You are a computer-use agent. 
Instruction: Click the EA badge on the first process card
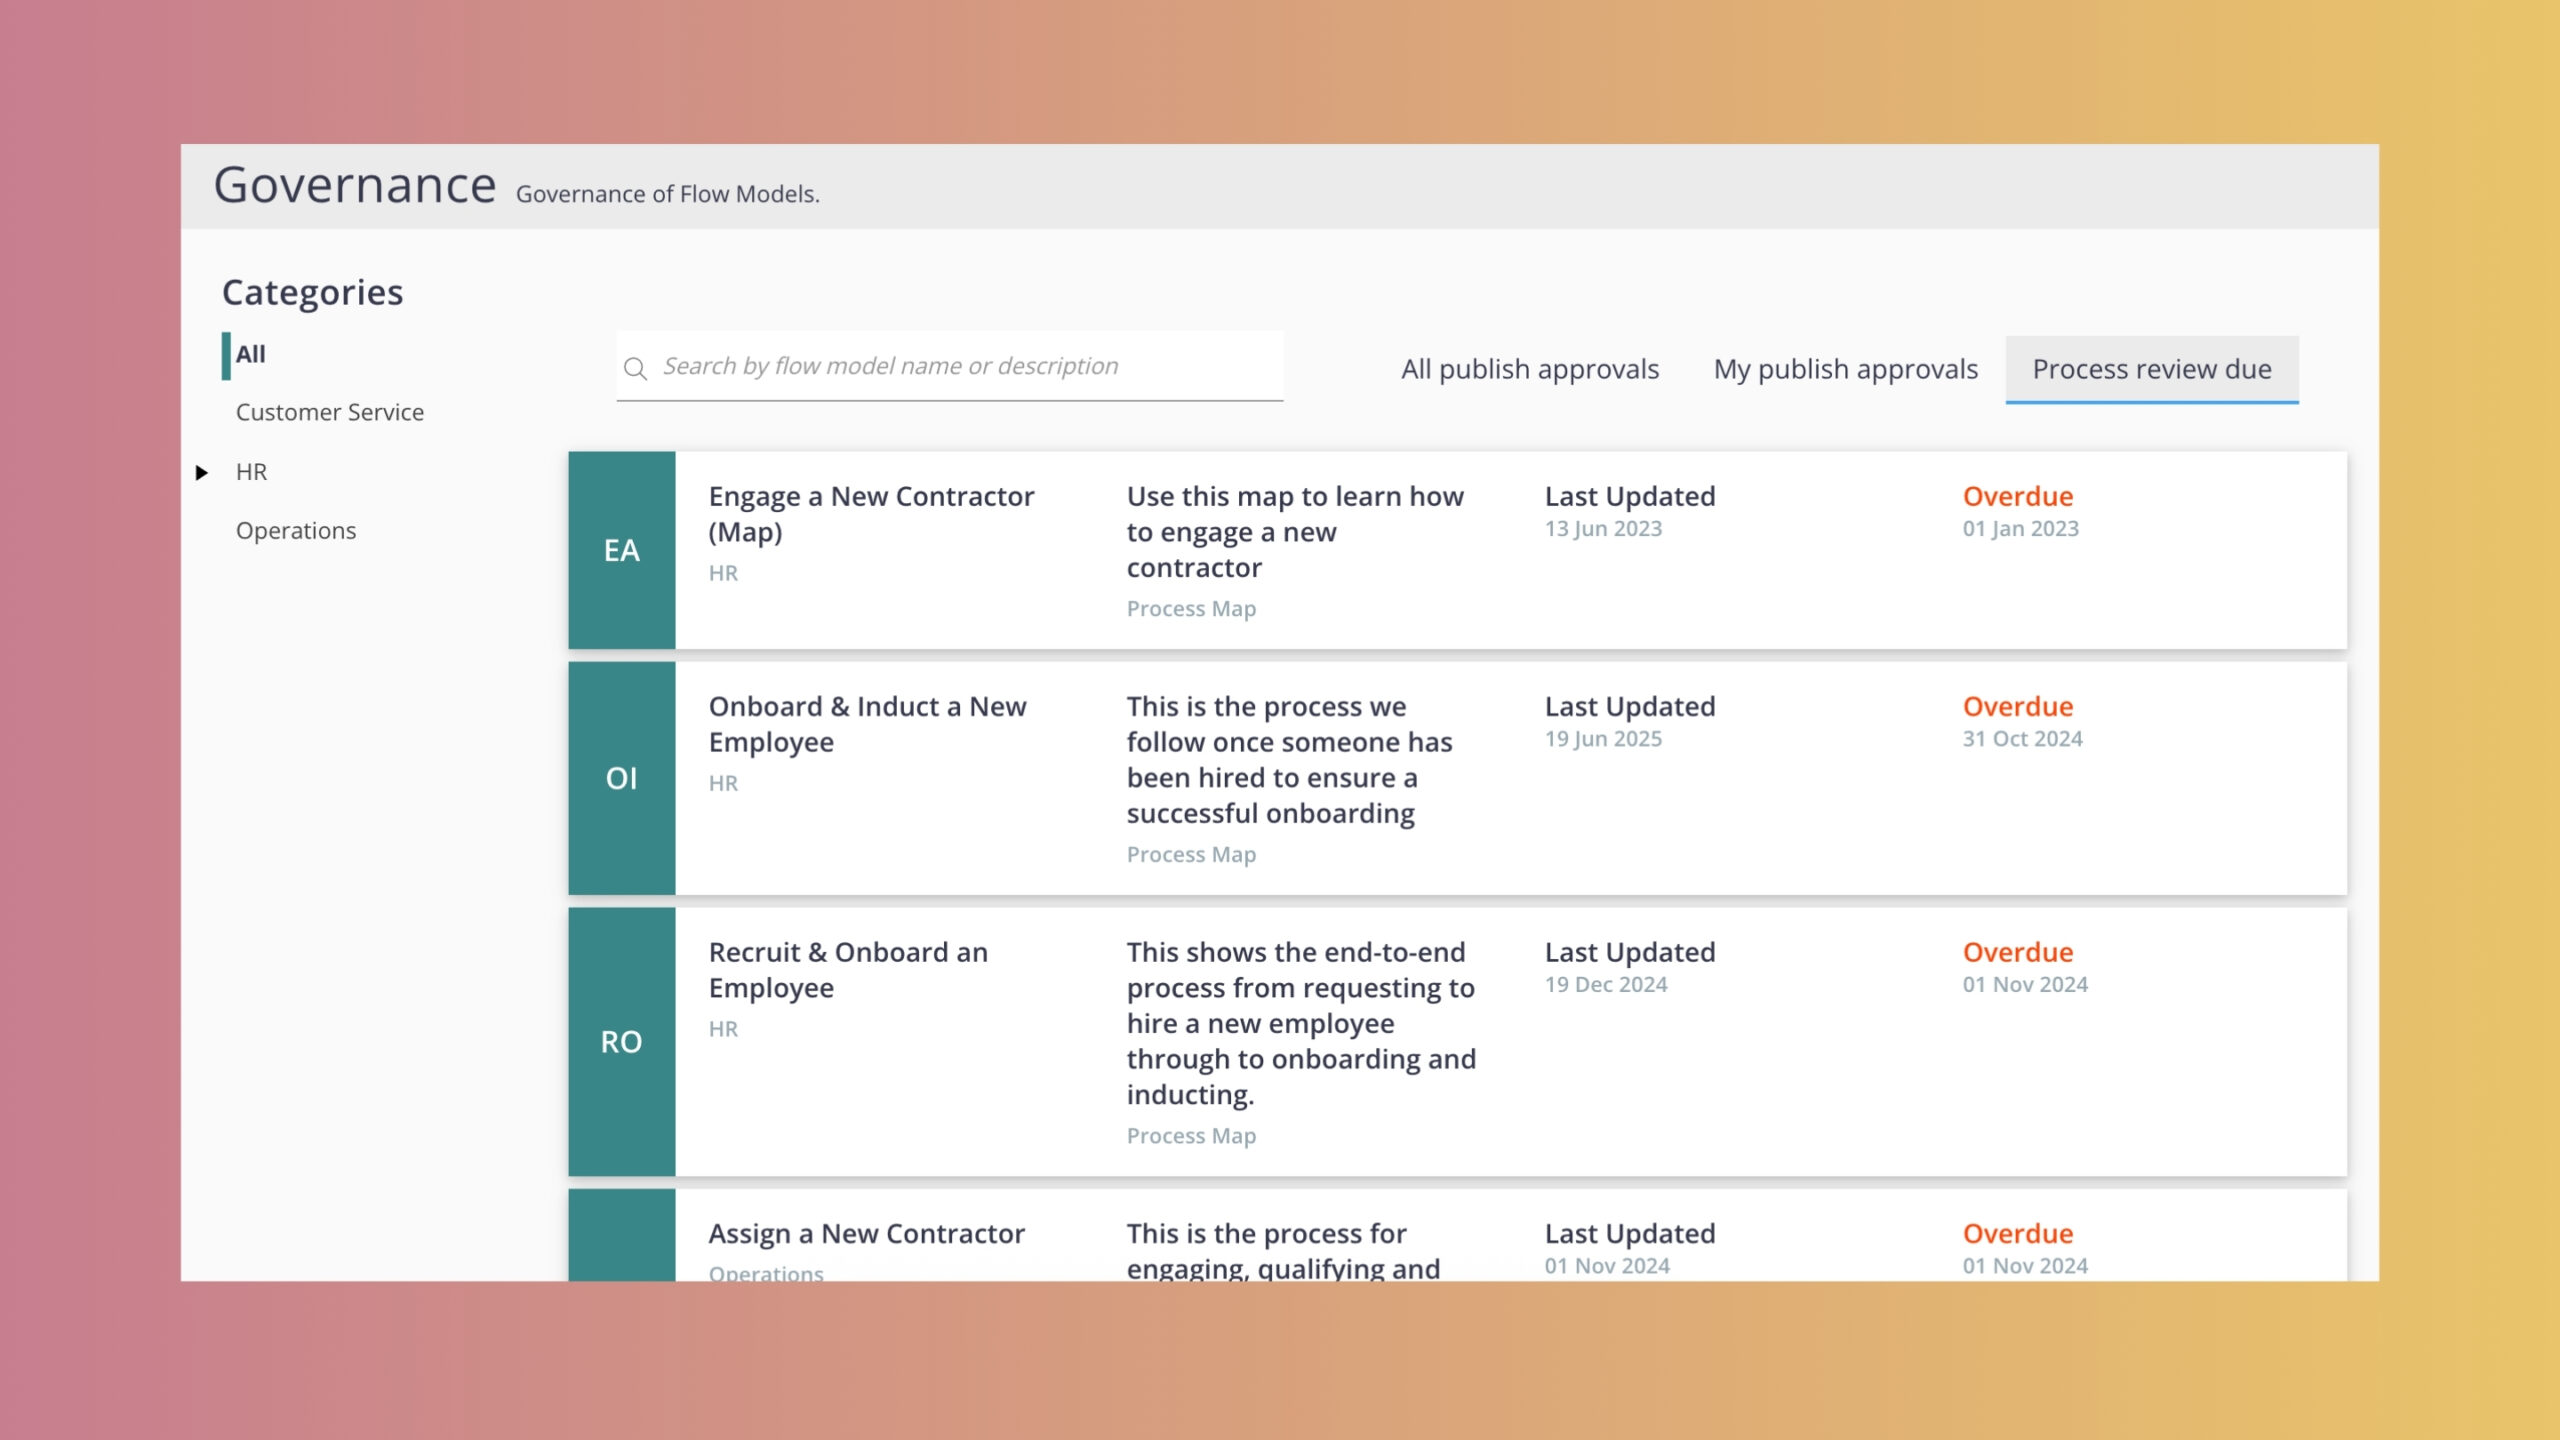point(621,548)
